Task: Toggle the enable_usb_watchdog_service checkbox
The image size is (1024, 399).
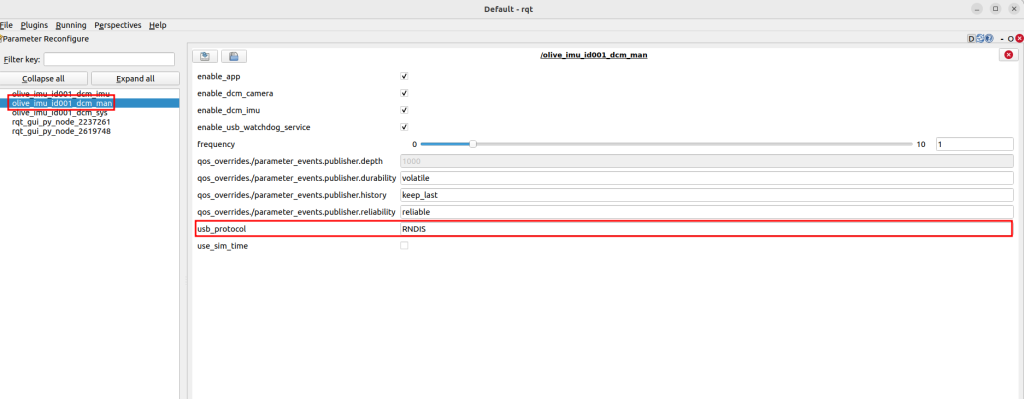Action: click(404, 127)
